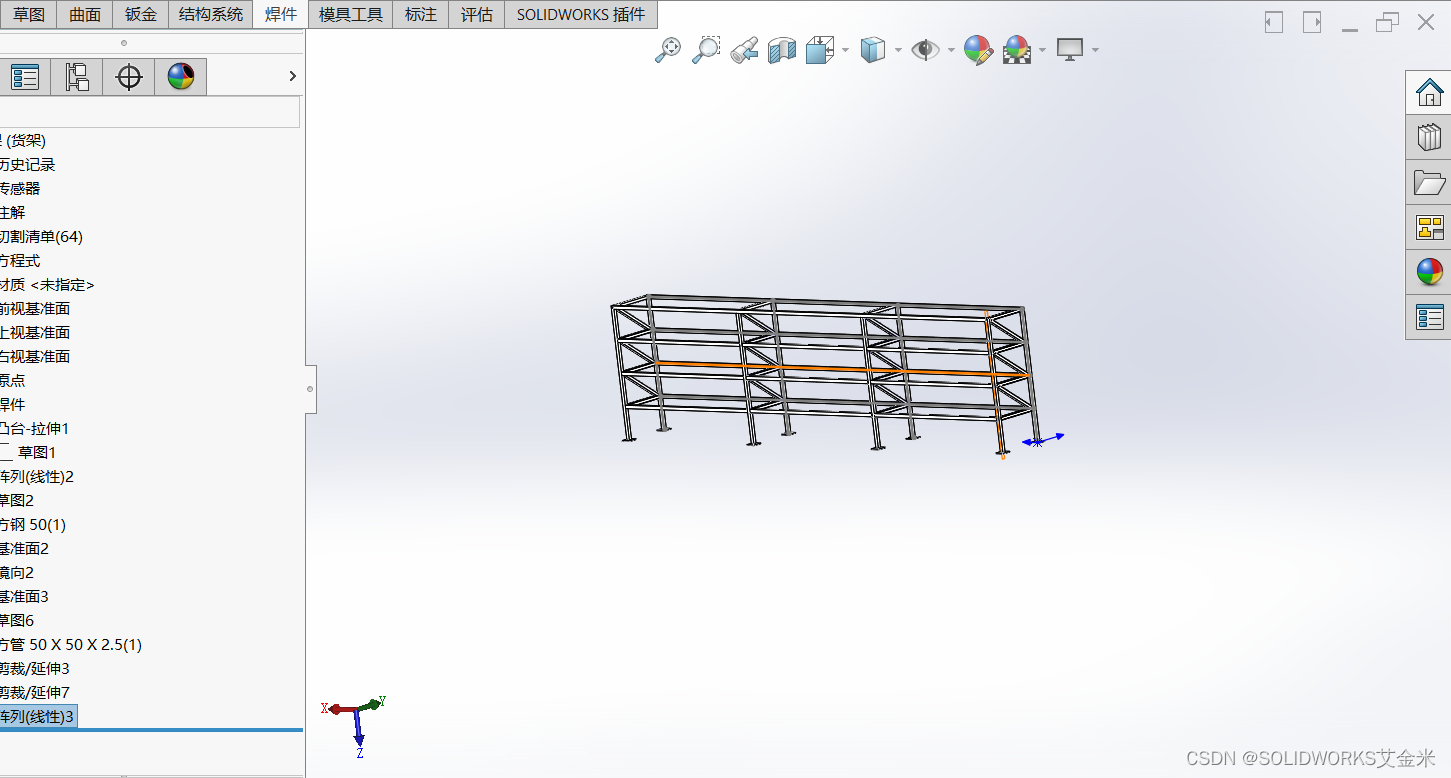Click the Previous View icon
This screenshot has width=1451, height=778.
pyautogui.click(x=744, y=50)
